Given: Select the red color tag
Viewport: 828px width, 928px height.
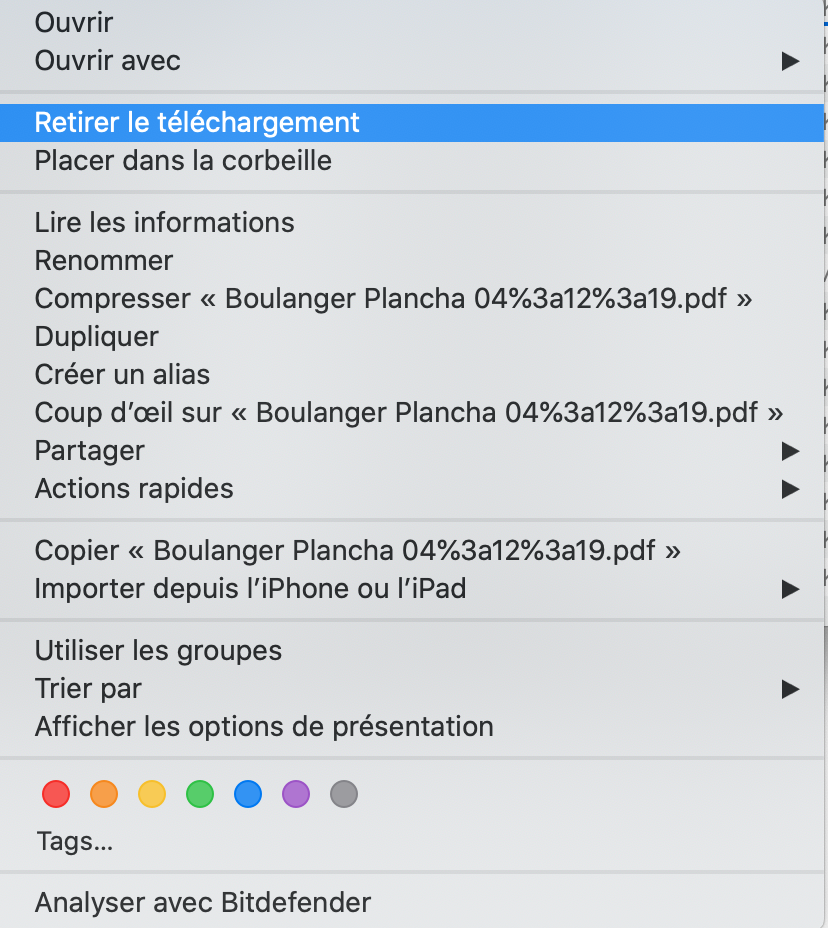Looking at the screenshot, I should tap(56, 795).
